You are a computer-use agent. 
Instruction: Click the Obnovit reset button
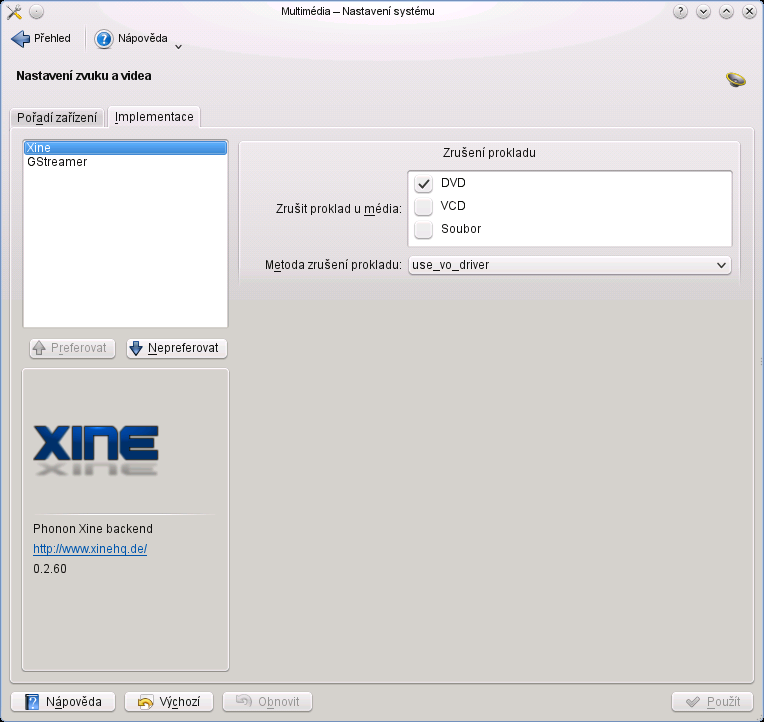(x=267, y=702)
